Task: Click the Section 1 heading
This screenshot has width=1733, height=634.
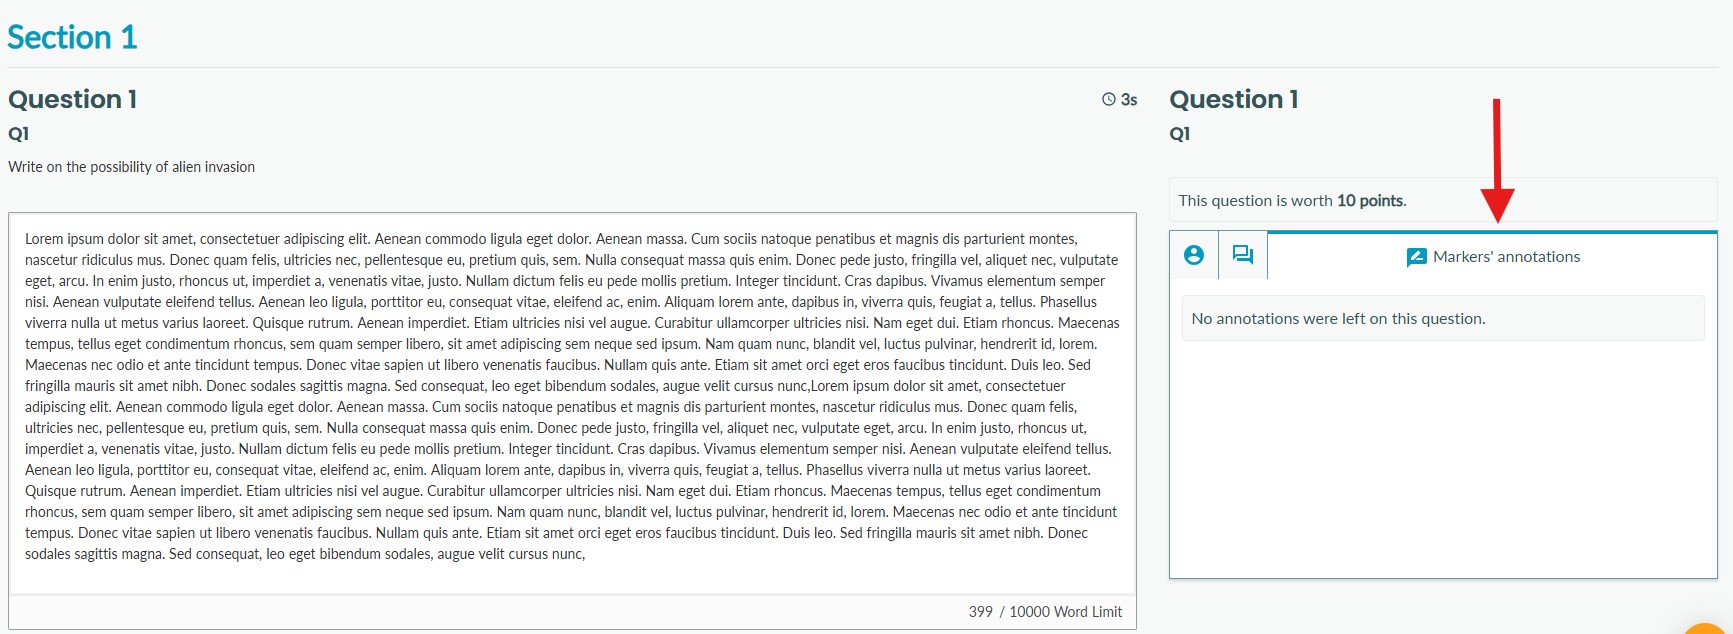Action: click(x=72, y=38)
